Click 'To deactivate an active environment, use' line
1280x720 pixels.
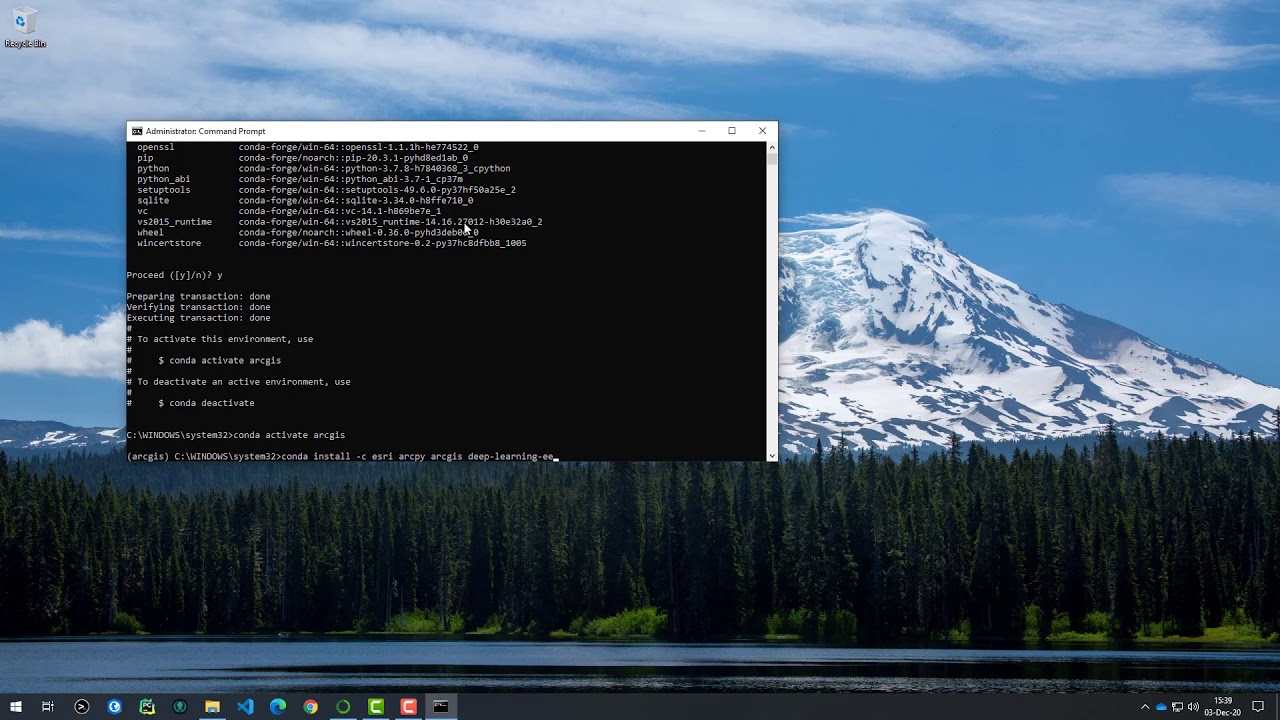pyautogui.click(x=239, y=382)
